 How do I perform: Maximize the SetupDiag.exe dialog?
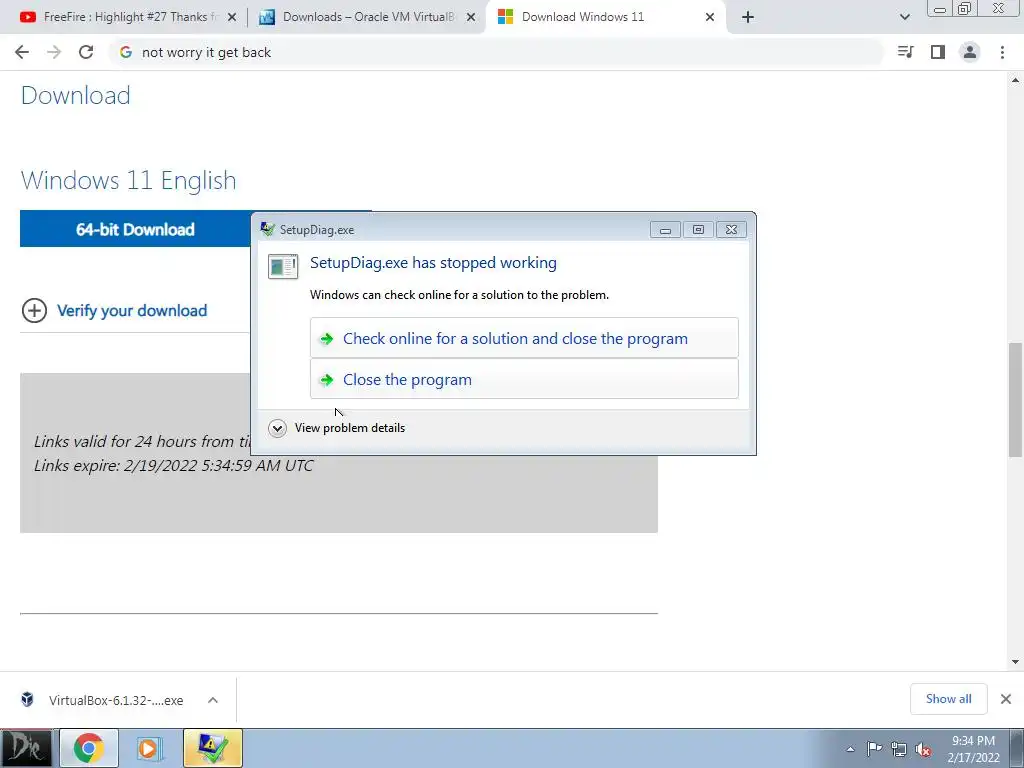pos(698,229)
